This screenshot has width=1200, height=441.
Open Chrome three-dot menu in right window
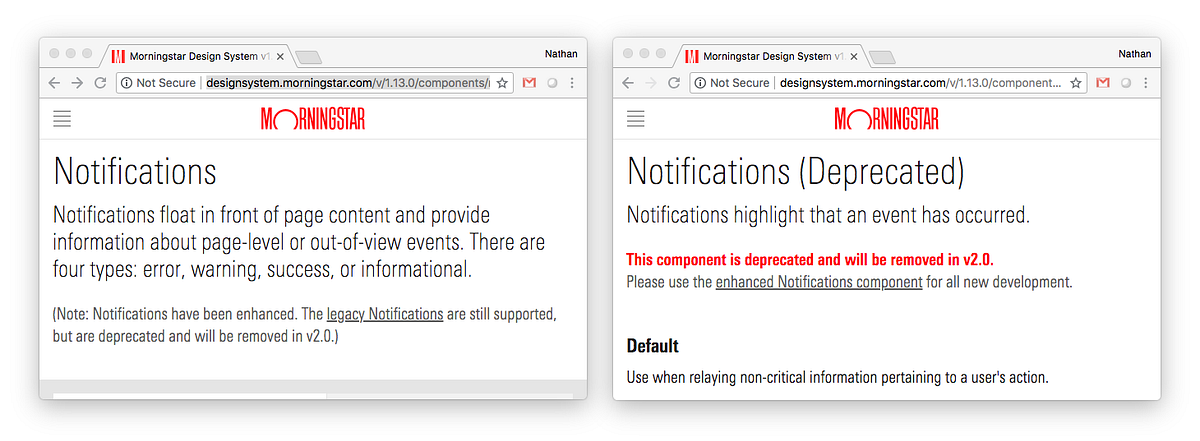click(1146, 83)
